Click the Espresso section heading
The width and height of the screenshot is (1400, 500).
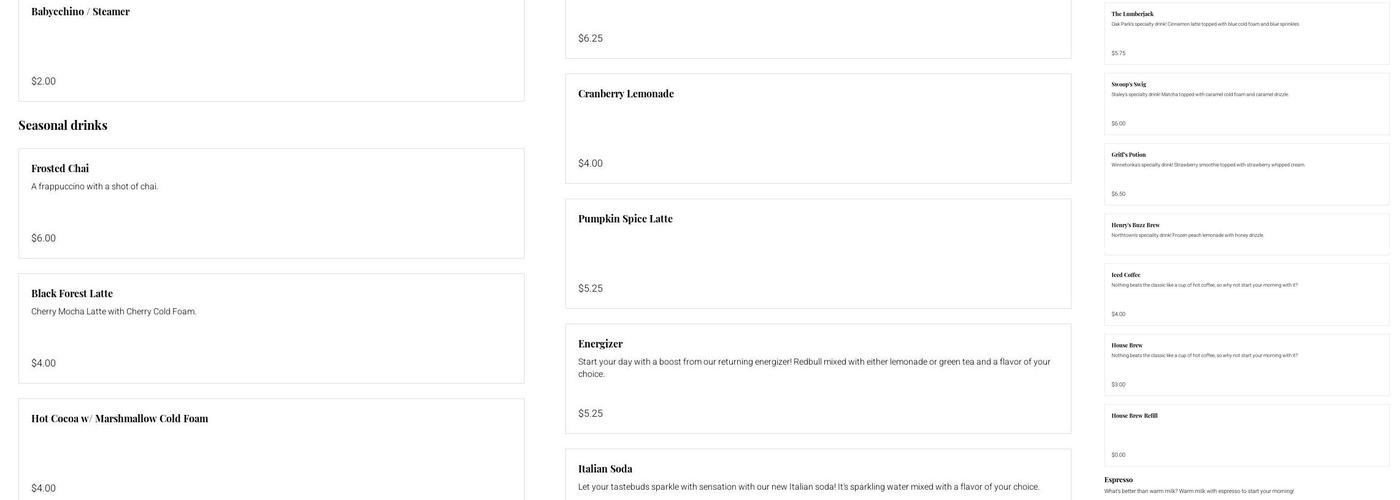[x=1119, y=480]
